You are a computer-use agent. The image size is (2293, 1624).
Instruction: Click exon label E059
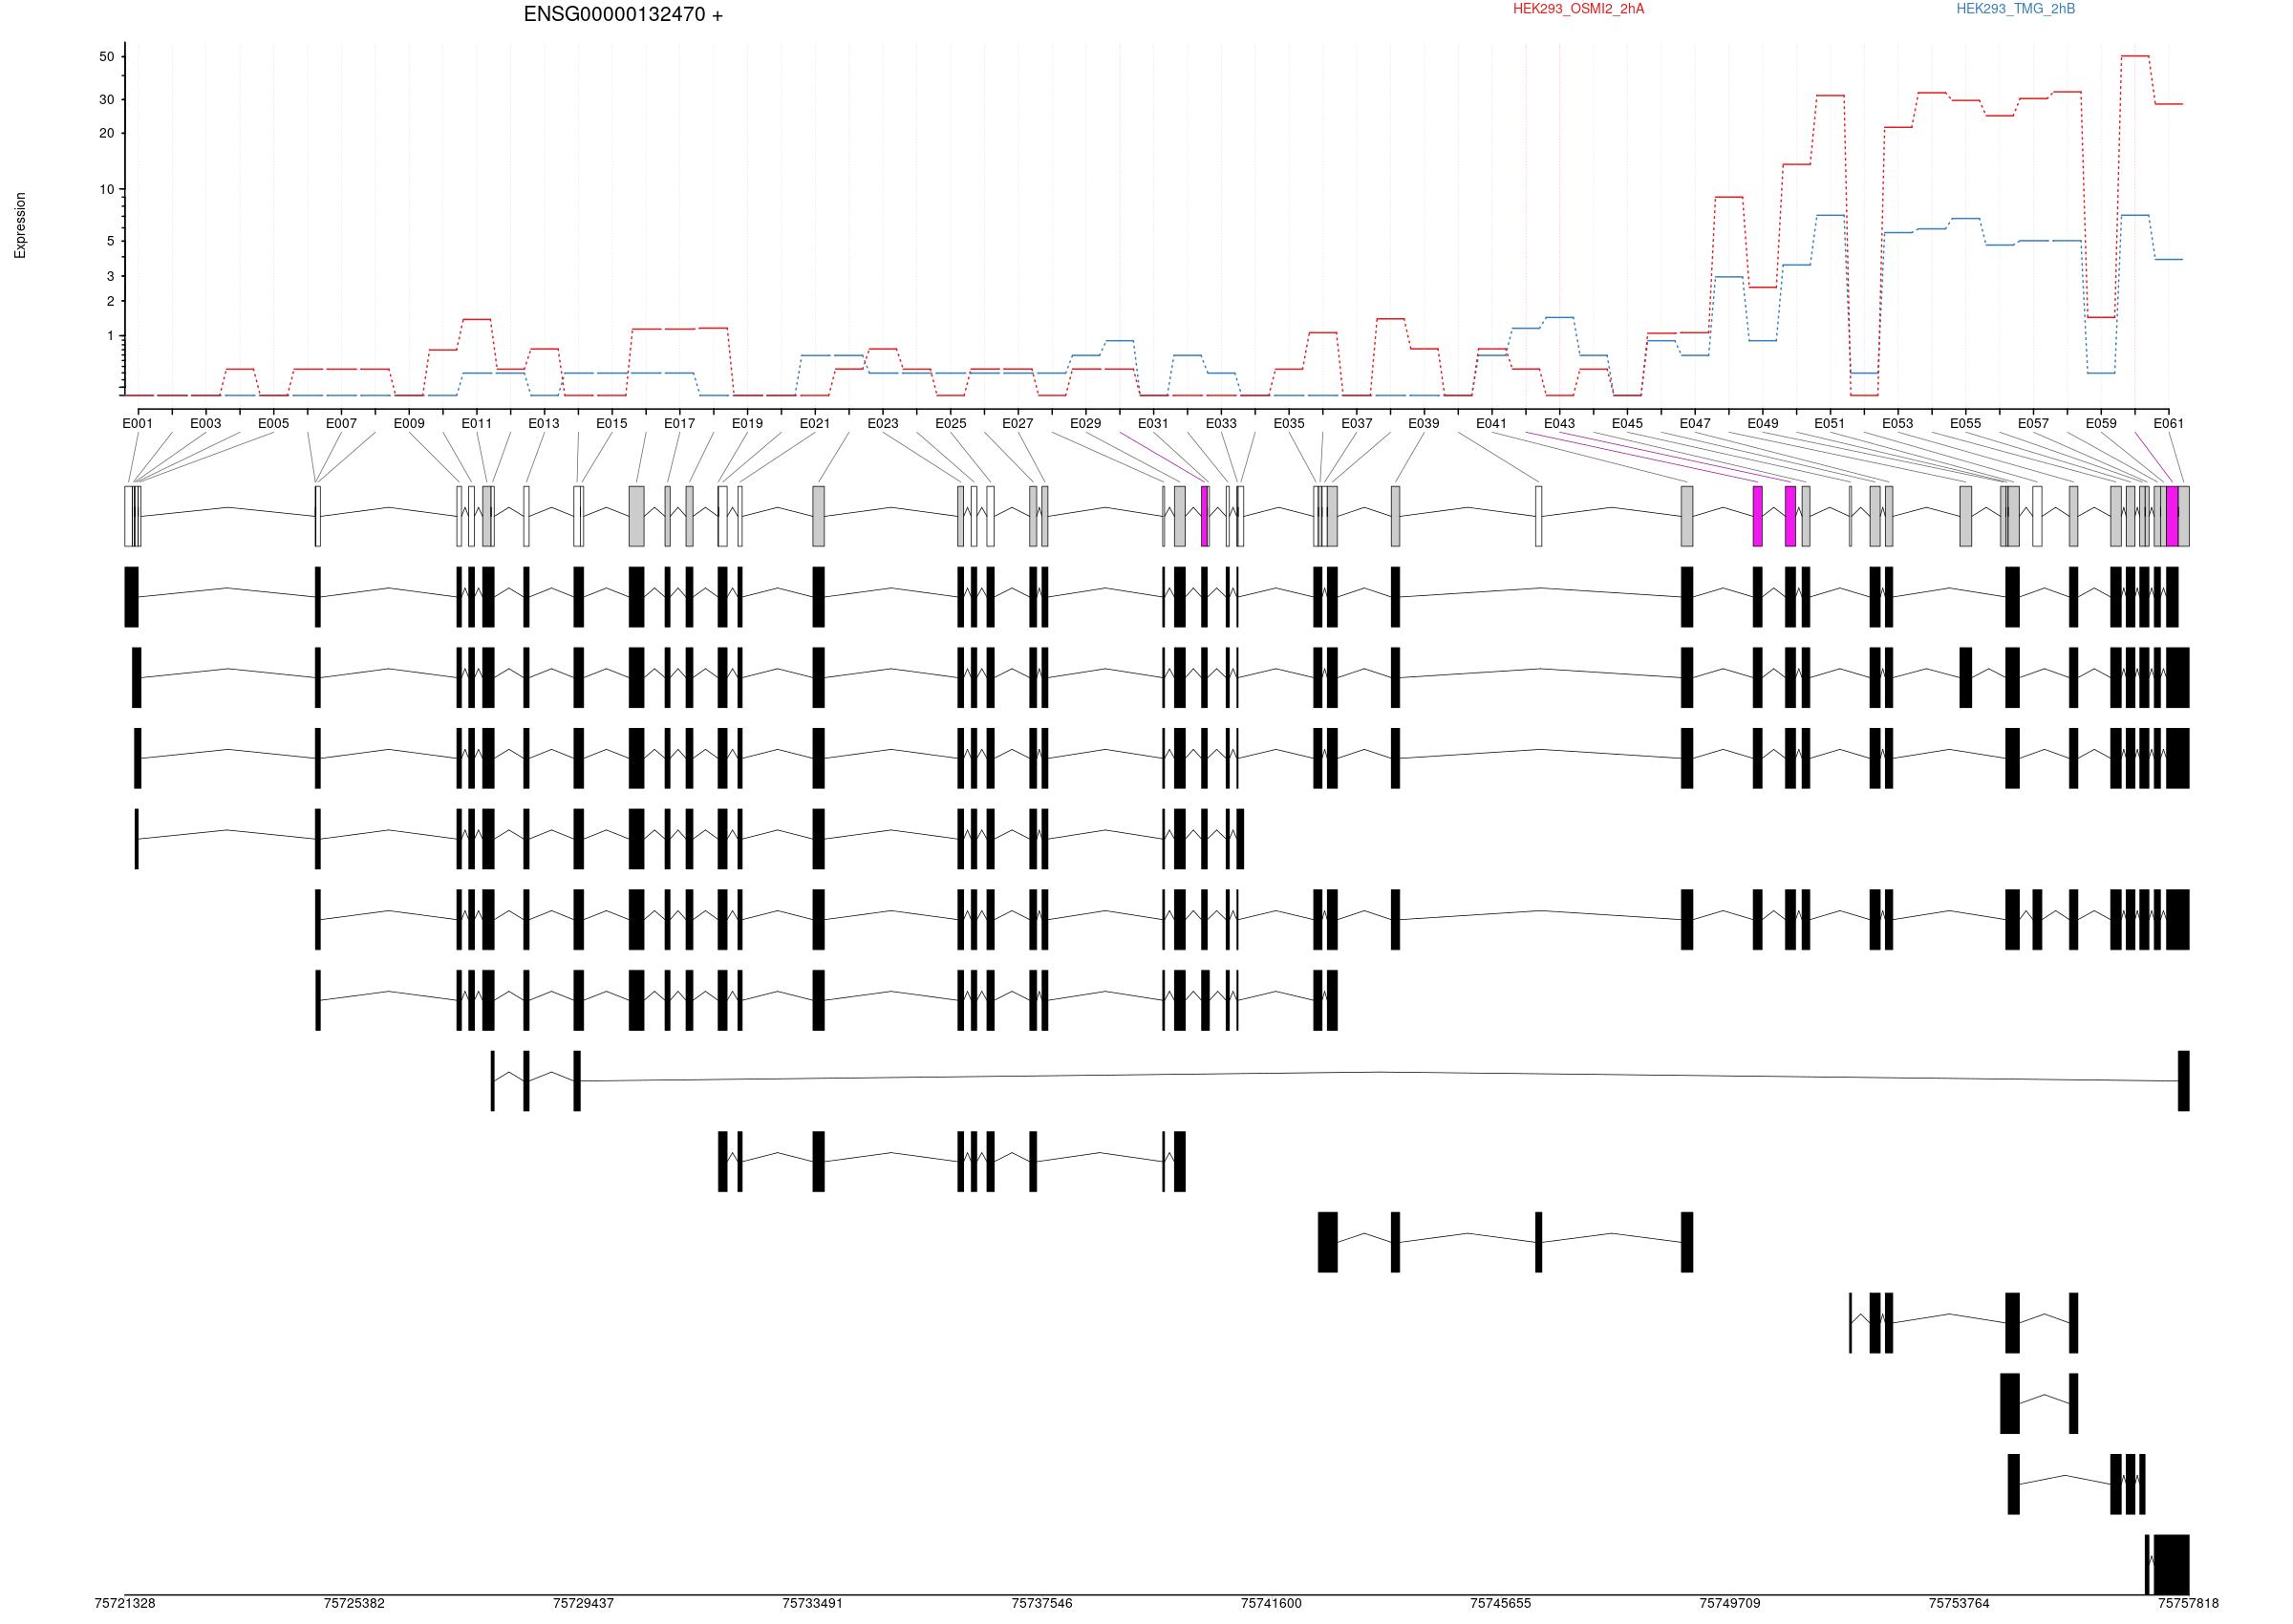coord(2101,423)
